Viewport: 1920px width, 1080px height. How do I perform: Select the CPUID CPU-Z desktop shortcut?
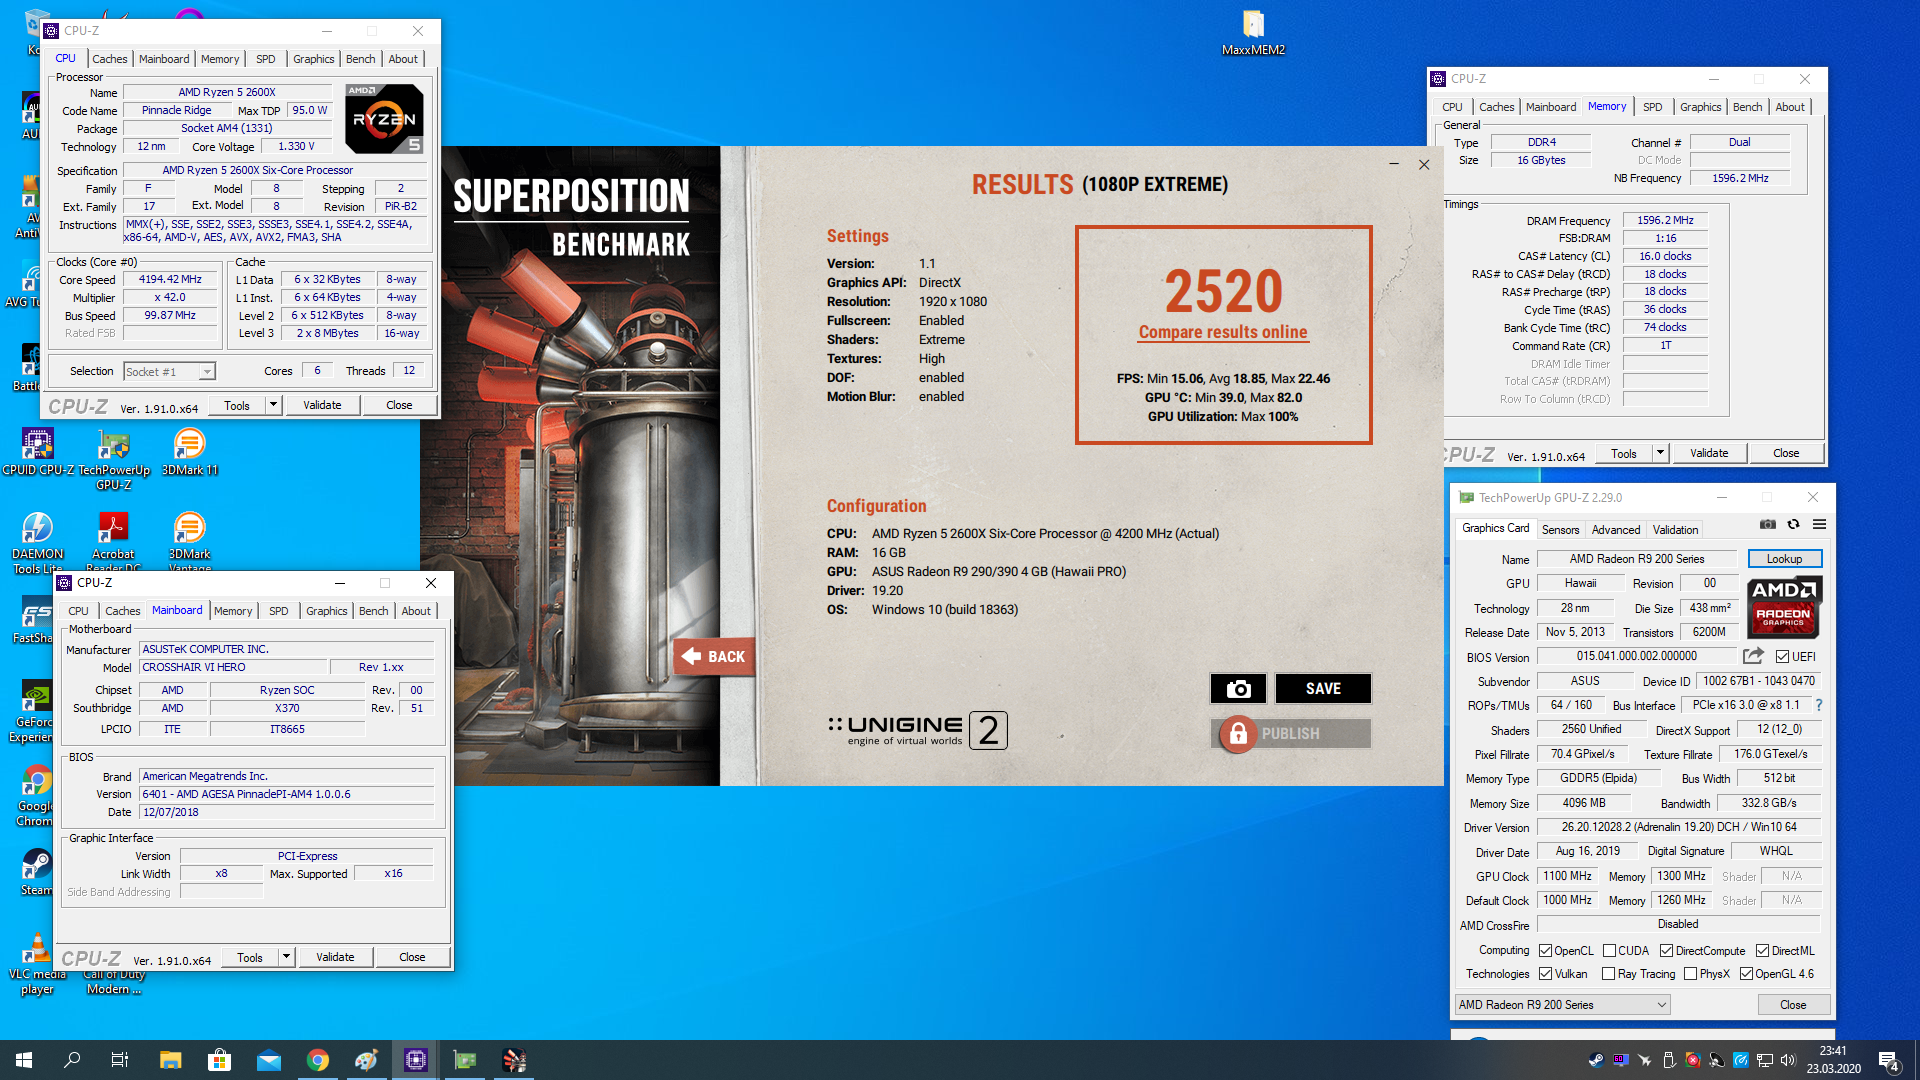(38, 452)
